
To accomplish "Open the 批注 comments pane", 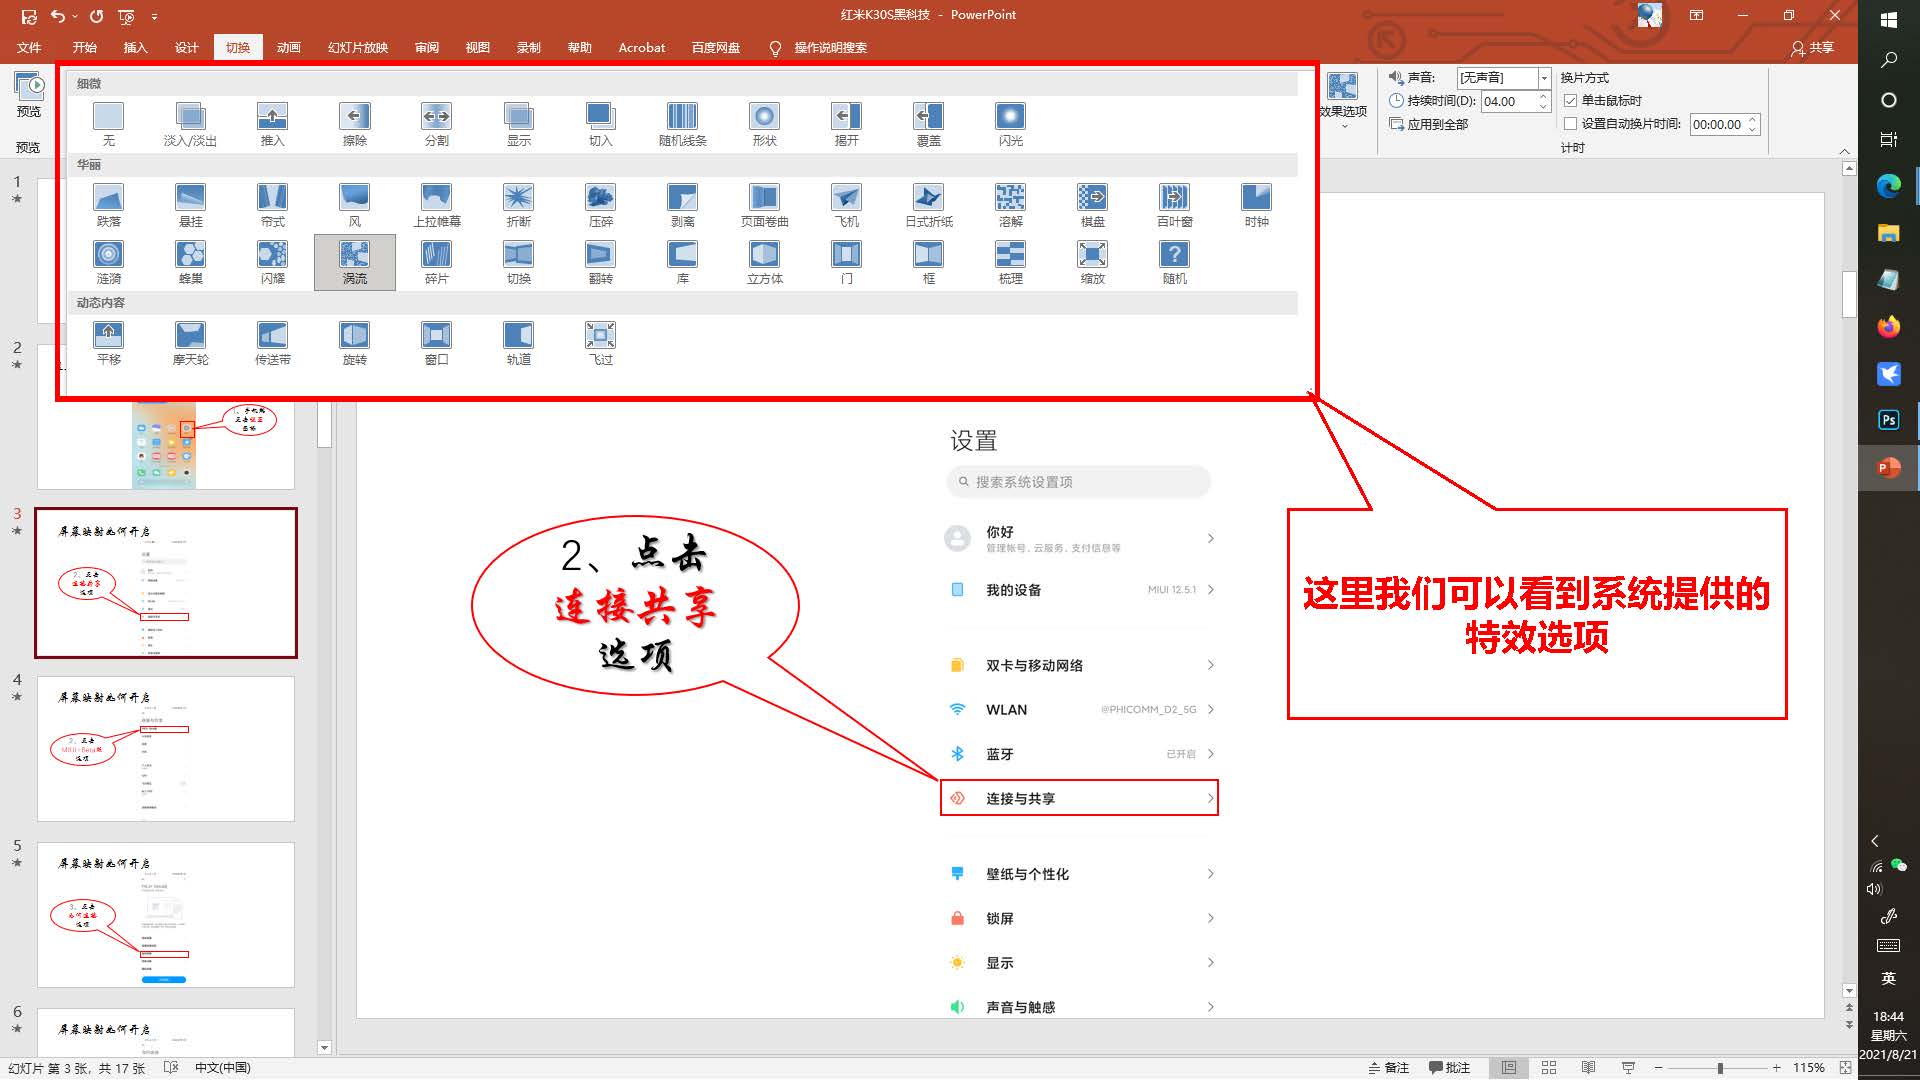I will coord(1449,1068).
